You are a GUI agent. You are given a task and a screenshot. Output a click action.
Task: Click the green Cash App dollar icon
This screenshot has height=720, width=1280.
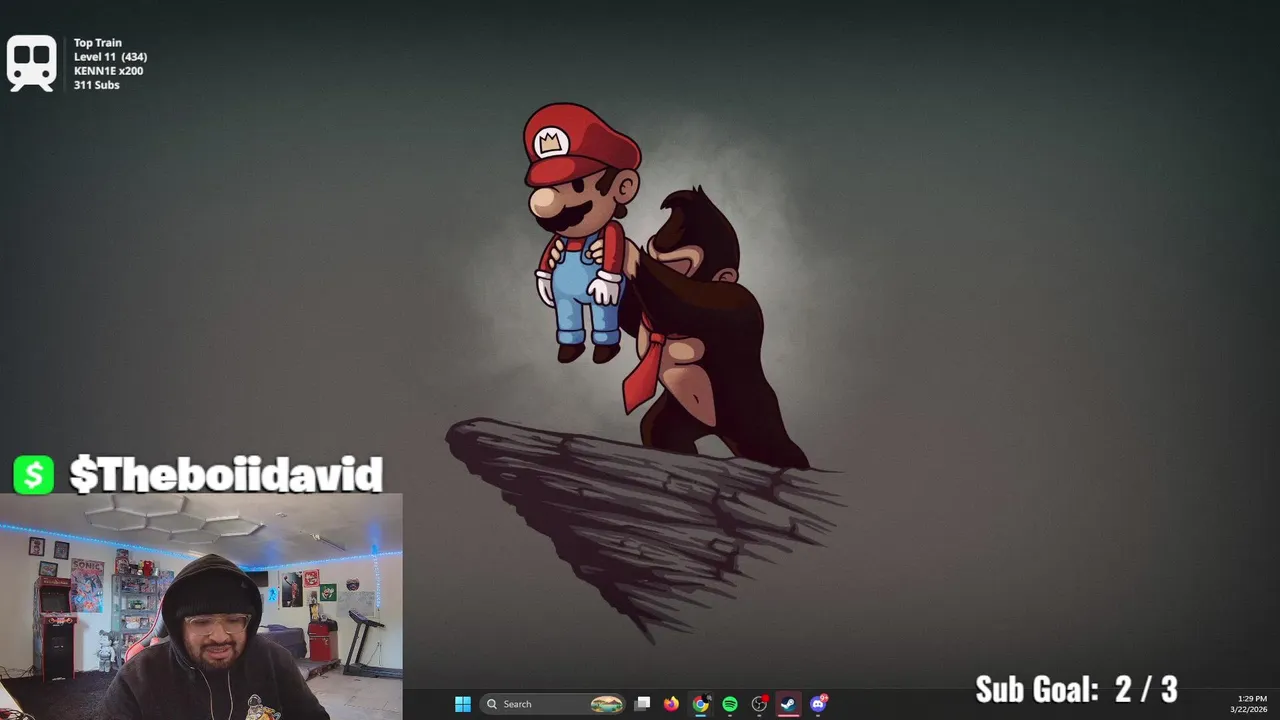pos(34,475)
